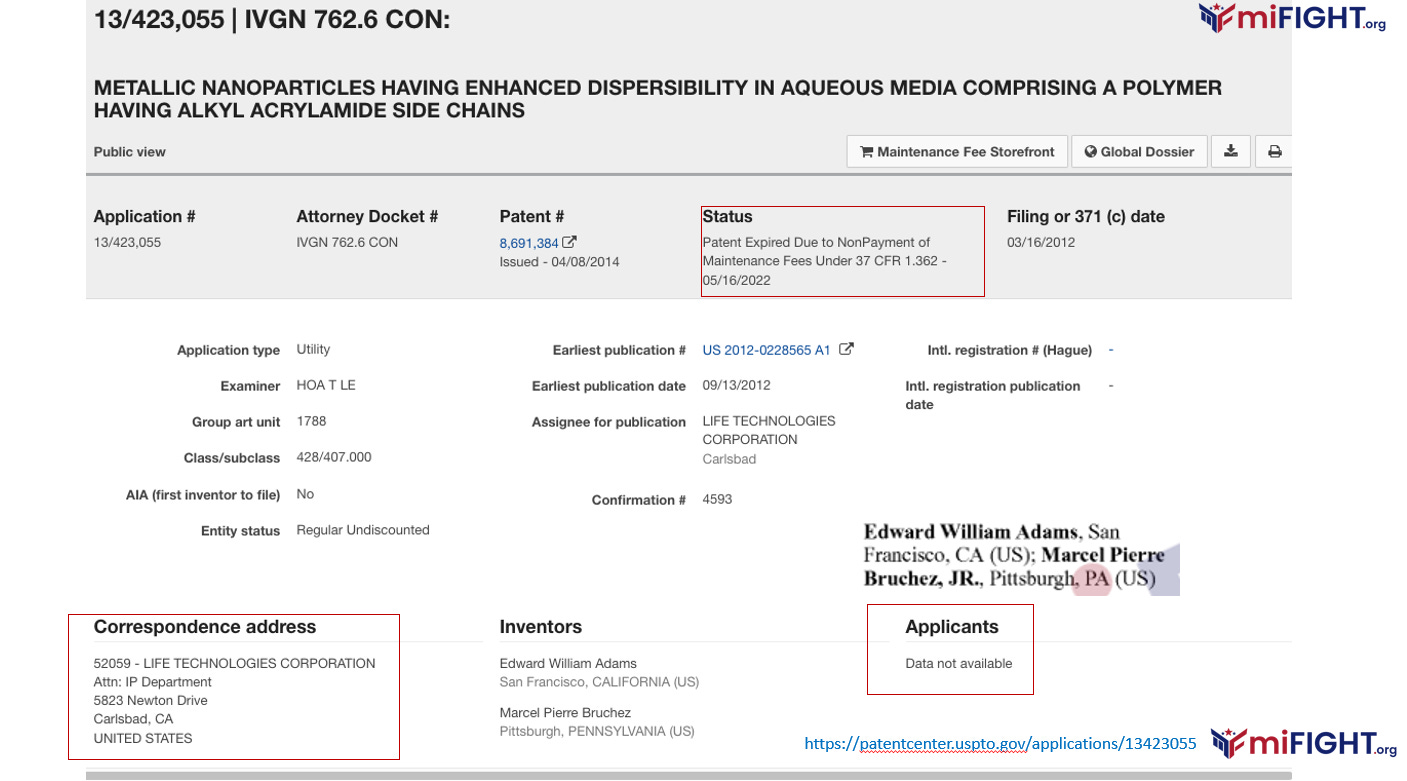Viewport: 1407px width, 781px height.
Task: Click '5823 Newton Drive' address line
Action: pos(151,700)
